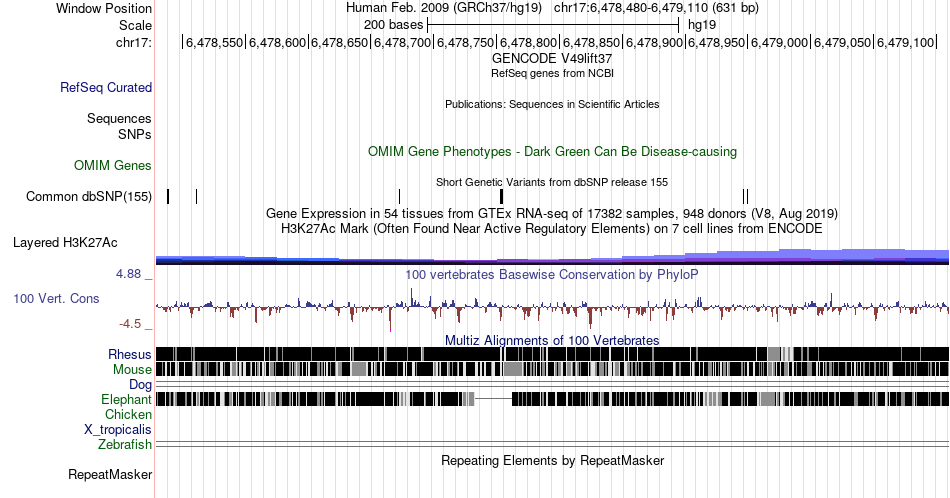The height and width of the screenshot is (498, 950).
Task: Click the OMIM Gene Phenotypes track title
Action: (552, 151)
